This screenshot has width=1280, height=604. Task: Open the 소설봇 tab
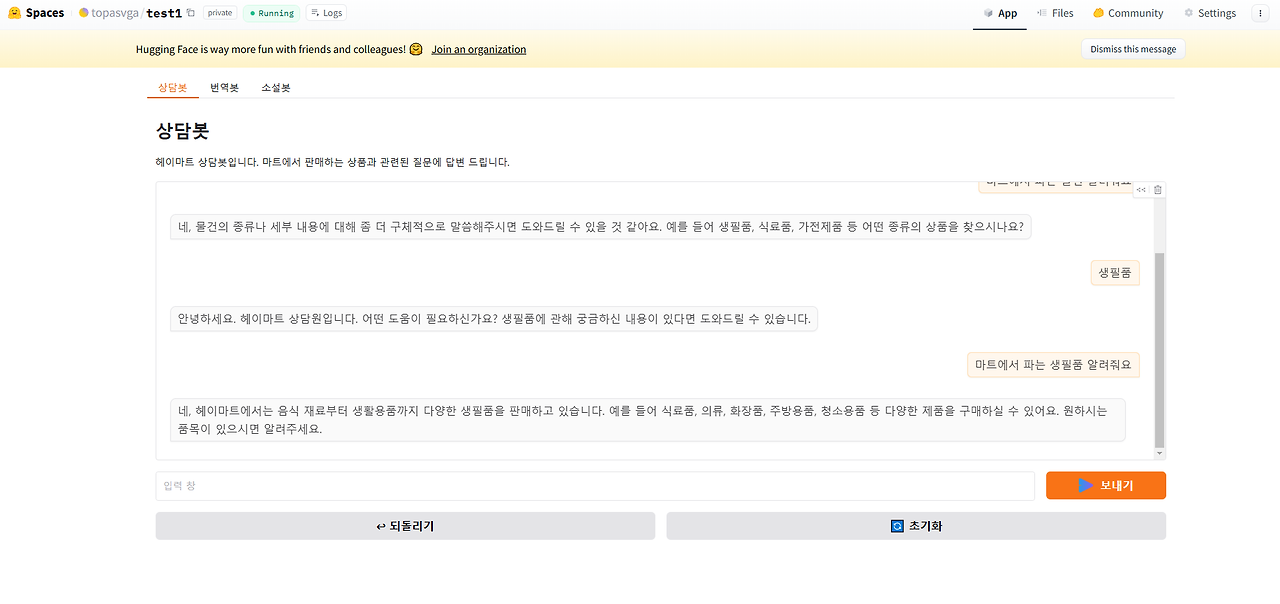tap(275, 88)
